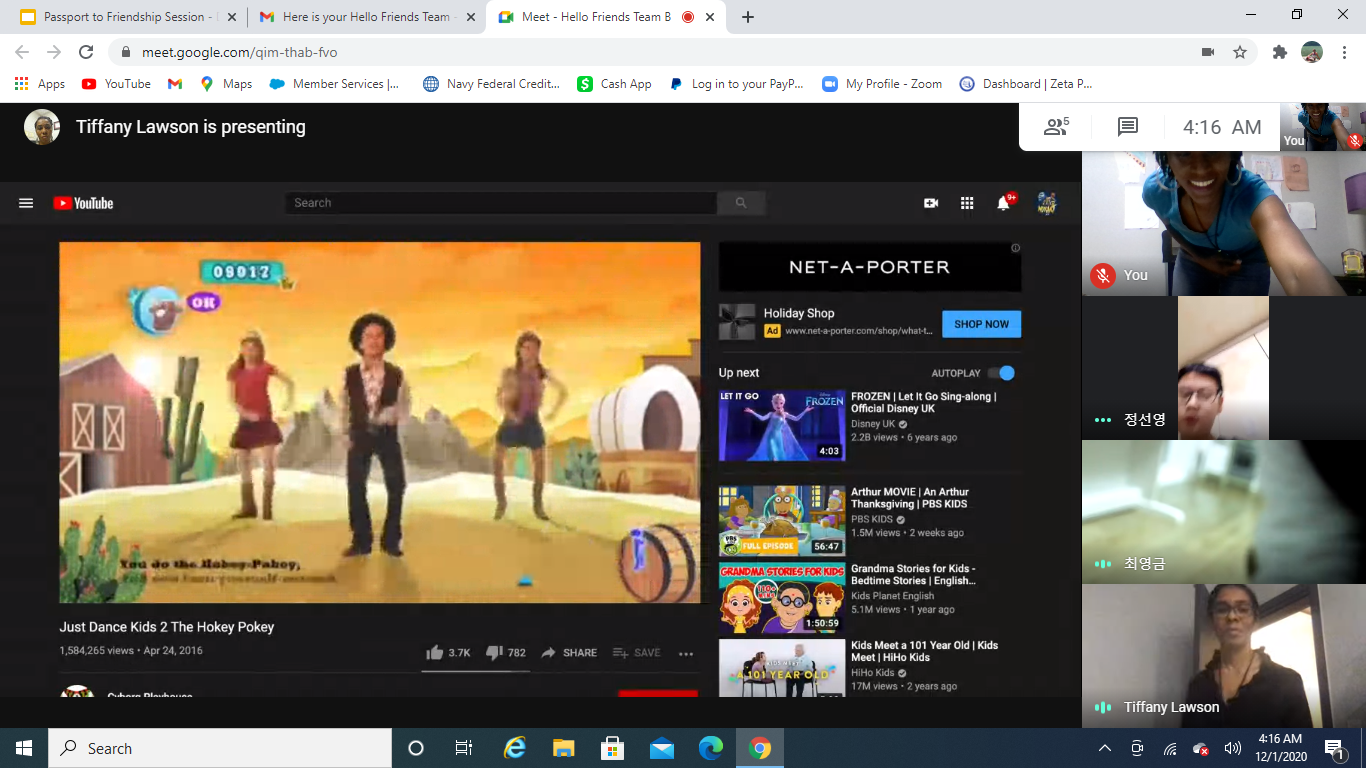1366x768 pixels.
Task: Toggle the Autoplay switch
Action: [x=1001, y=373]
